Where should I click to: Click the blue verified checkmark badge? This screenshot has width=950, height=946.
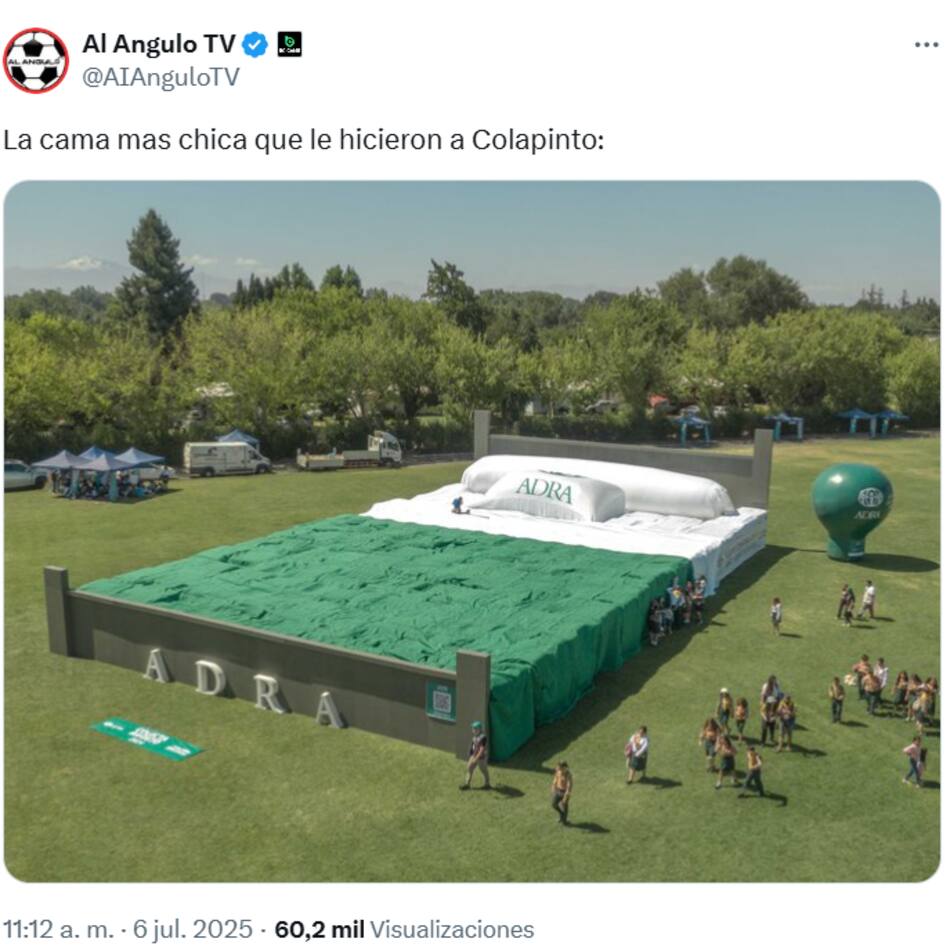coord(255,45)
